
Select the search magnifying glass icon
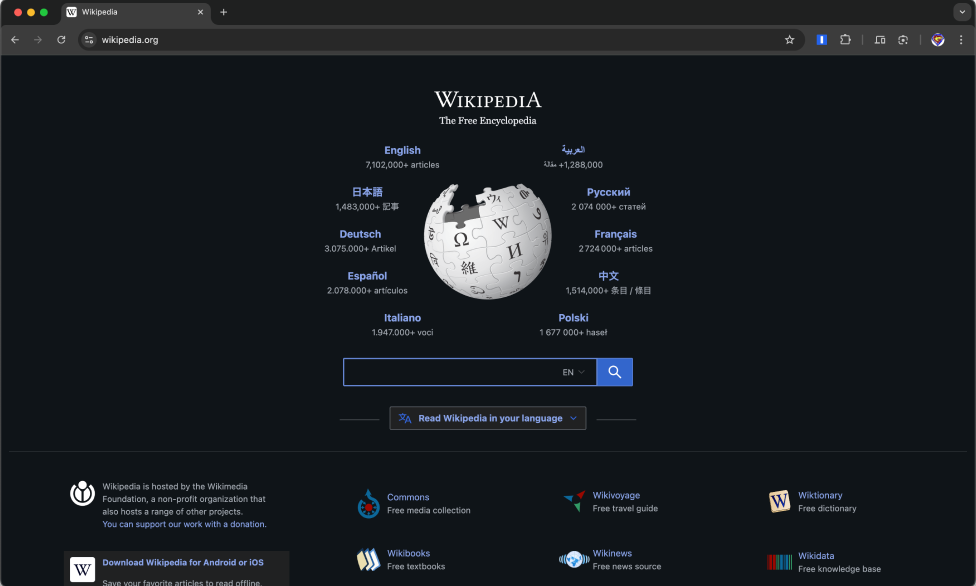point(614,371)
